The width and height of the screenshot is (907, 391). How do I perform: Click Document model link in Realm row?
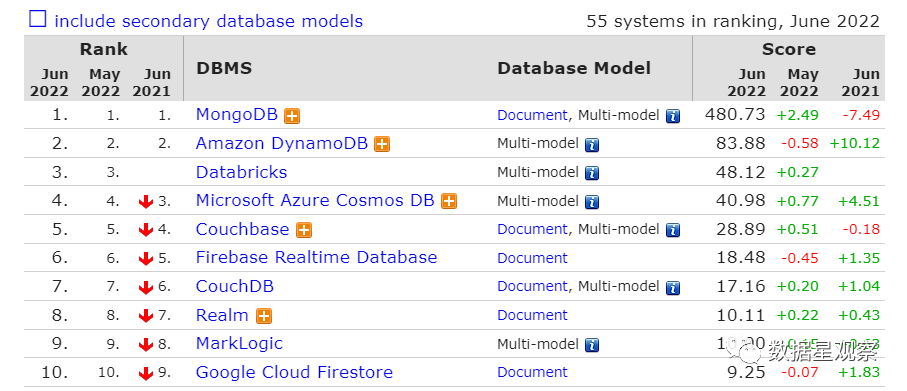click(x=532, y=315)
